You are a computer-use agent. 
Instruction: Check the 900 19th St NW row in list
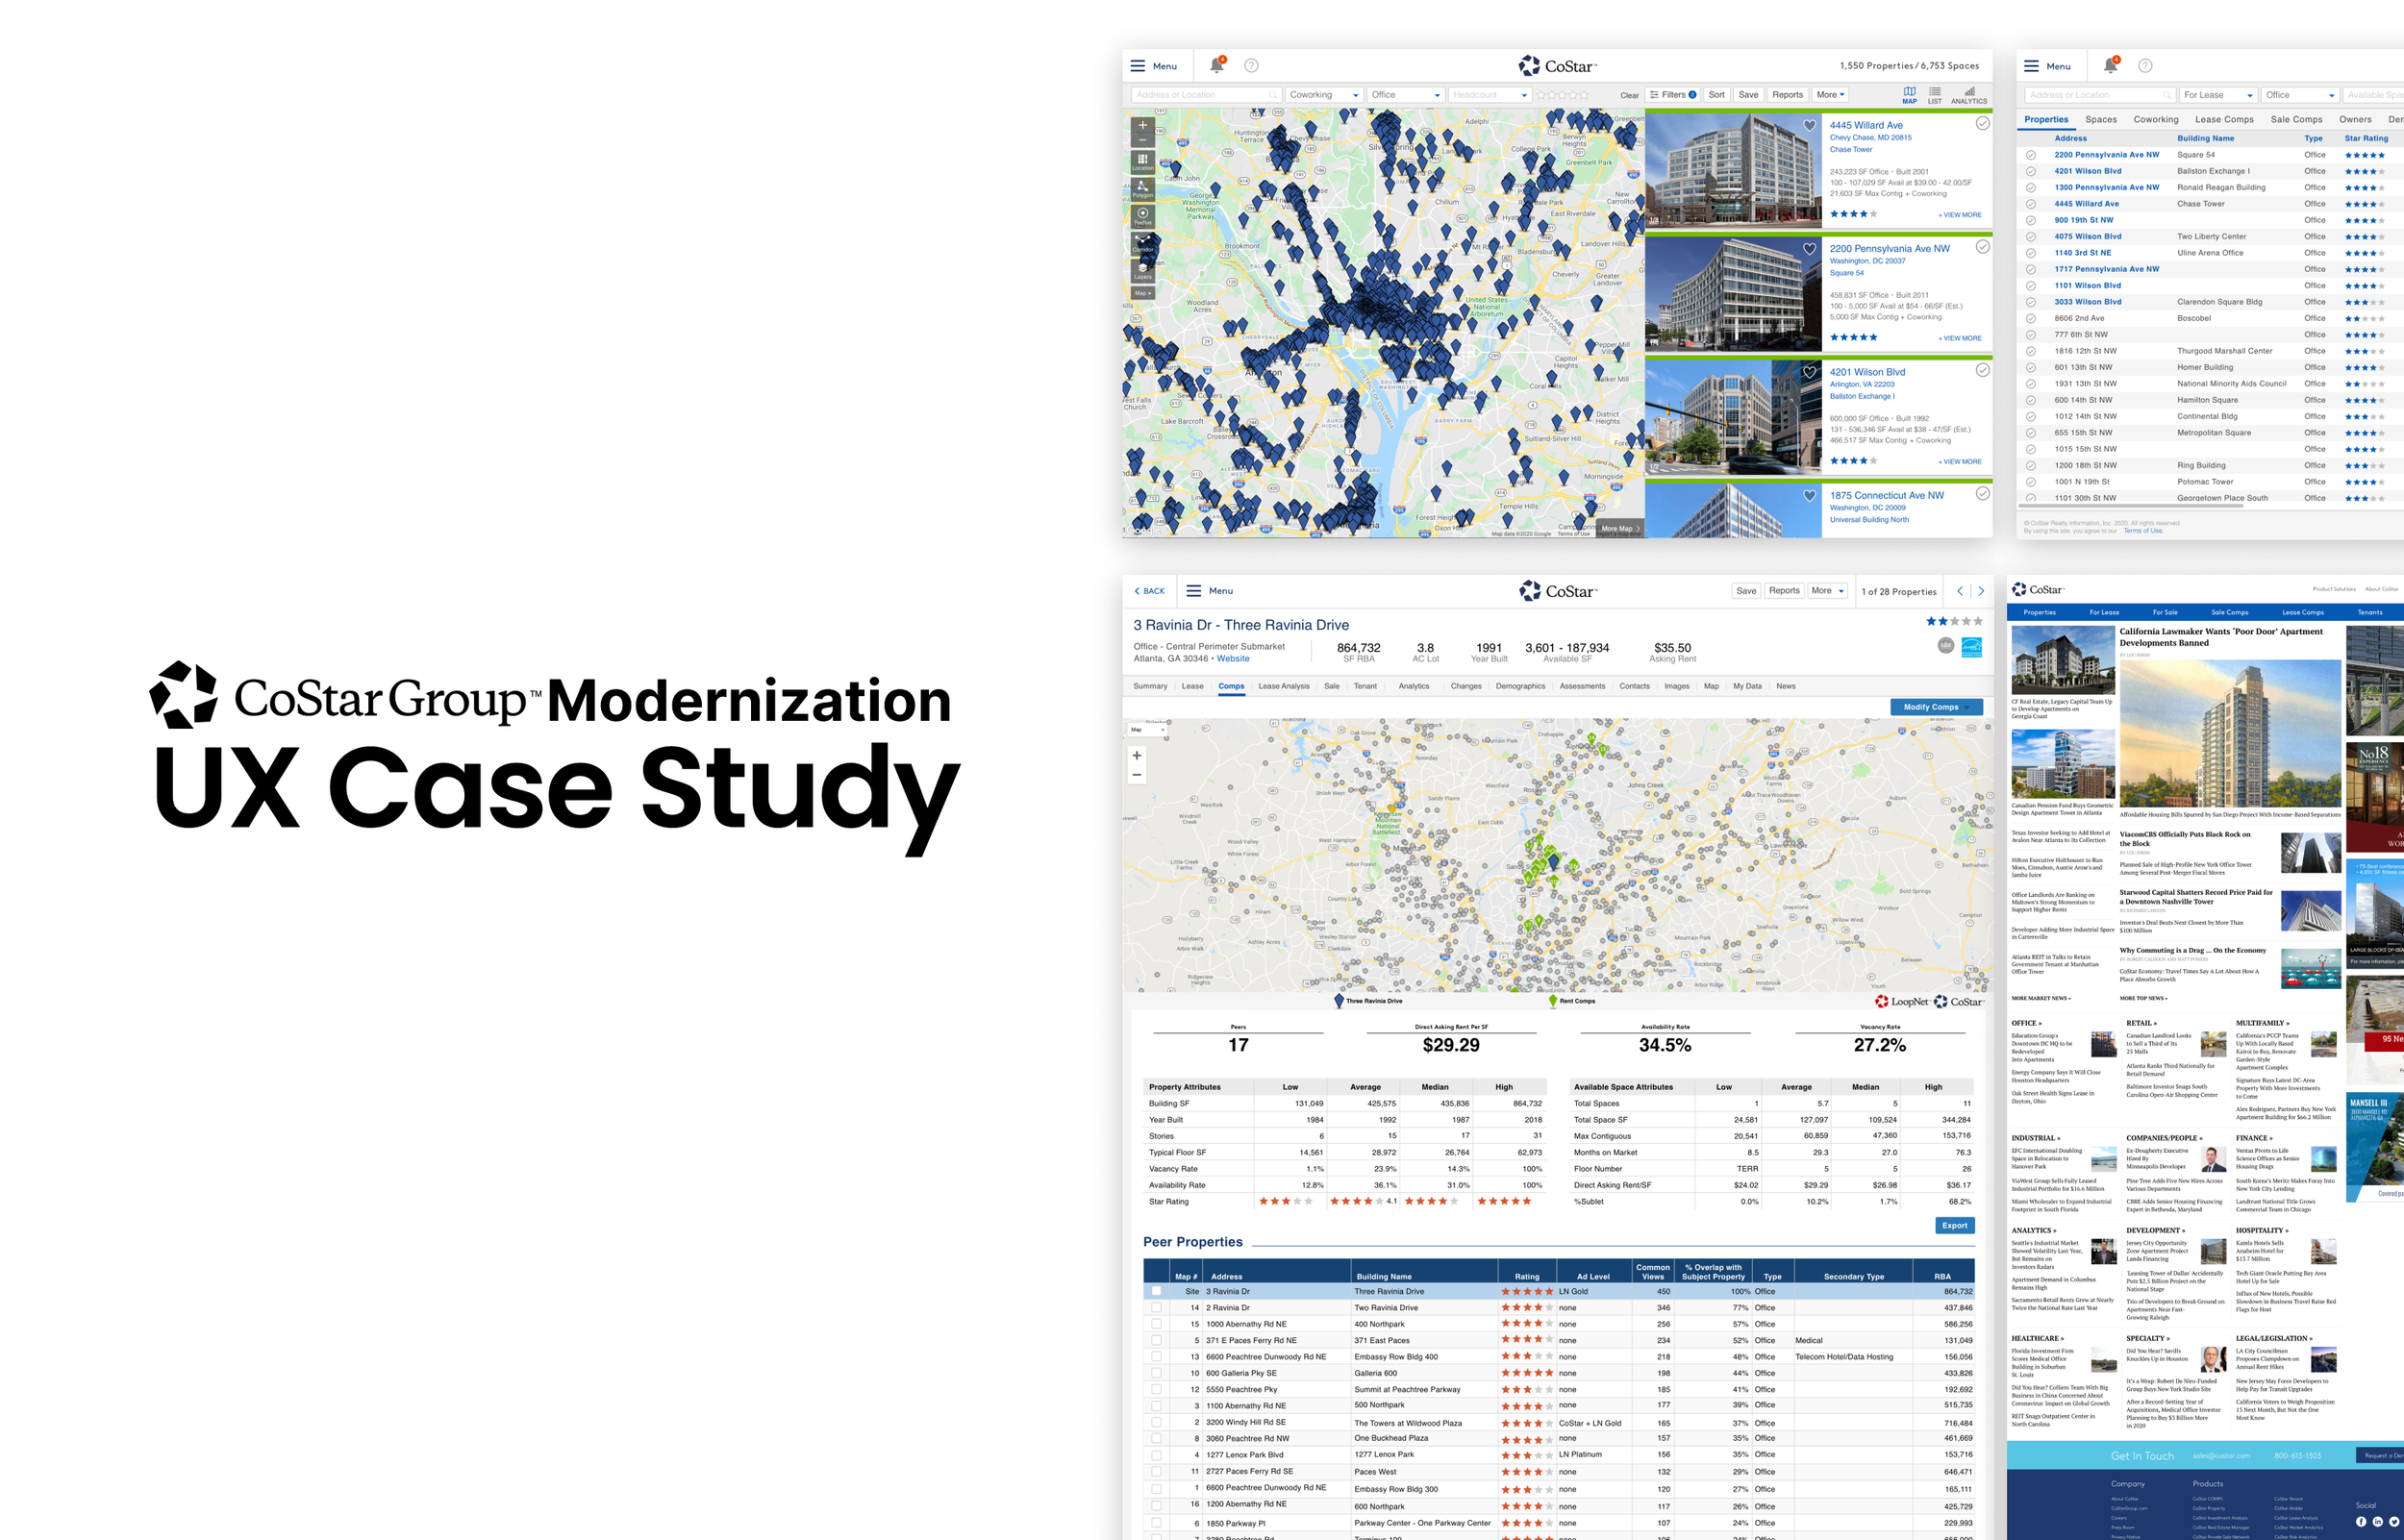(2031, 220)
